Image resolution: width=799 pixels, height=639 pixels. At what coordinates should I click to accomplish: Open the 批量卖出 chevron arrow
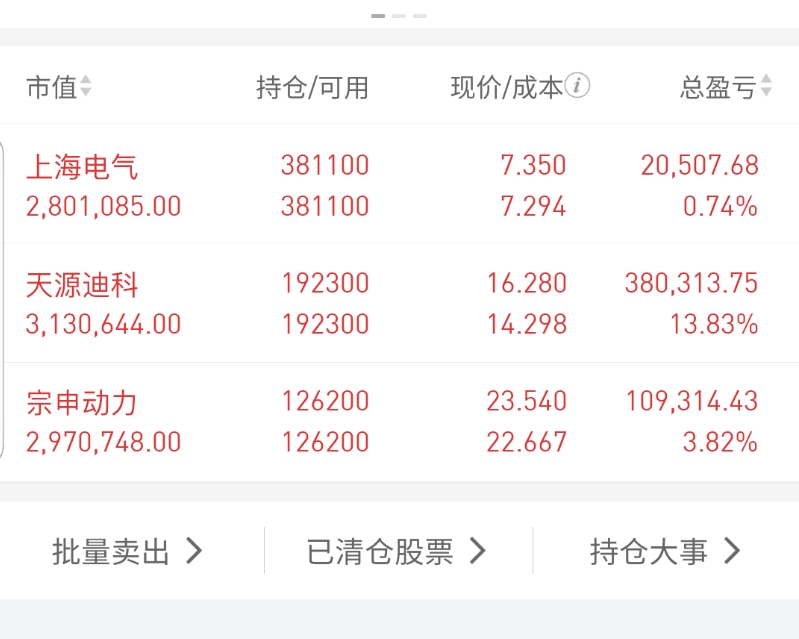point(194,551)
